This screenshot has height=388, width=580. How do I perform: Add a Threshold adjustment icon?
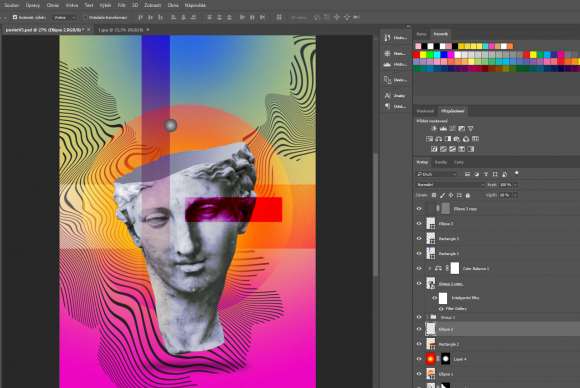click(452, 149)
